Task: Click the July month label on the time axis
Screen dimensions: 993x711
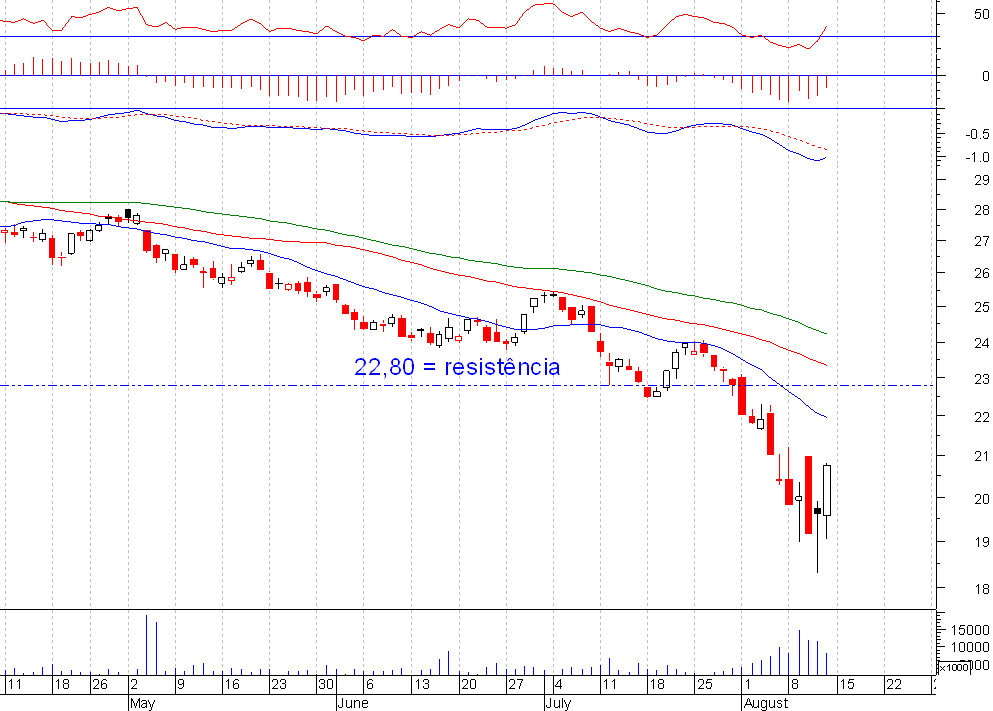Action: point(558,703)
